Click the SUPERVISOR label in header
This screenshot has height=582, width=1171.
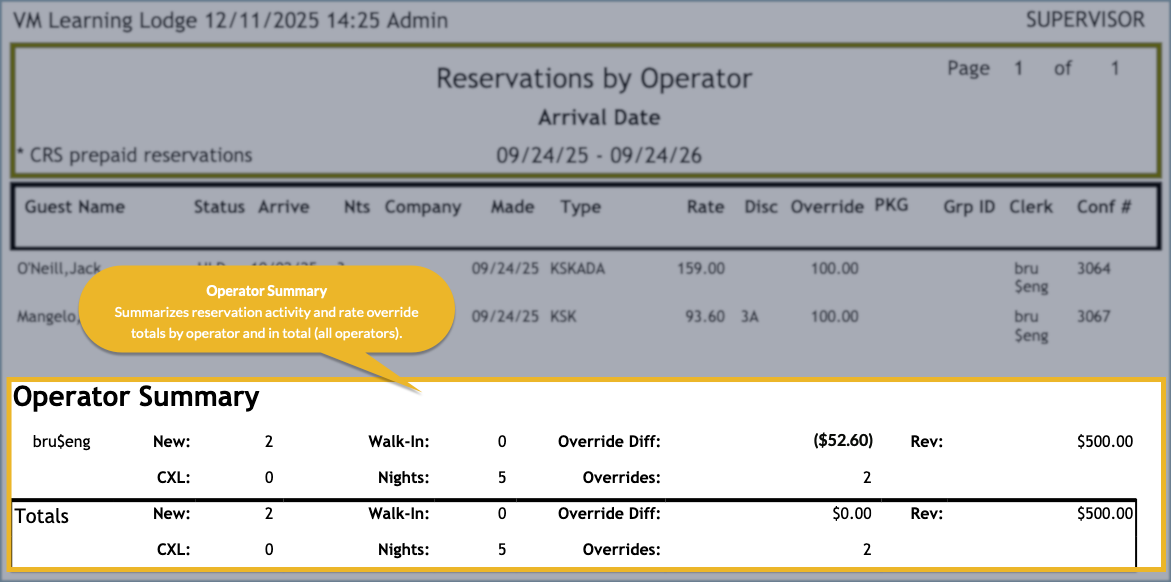(x=1085, y=20)
